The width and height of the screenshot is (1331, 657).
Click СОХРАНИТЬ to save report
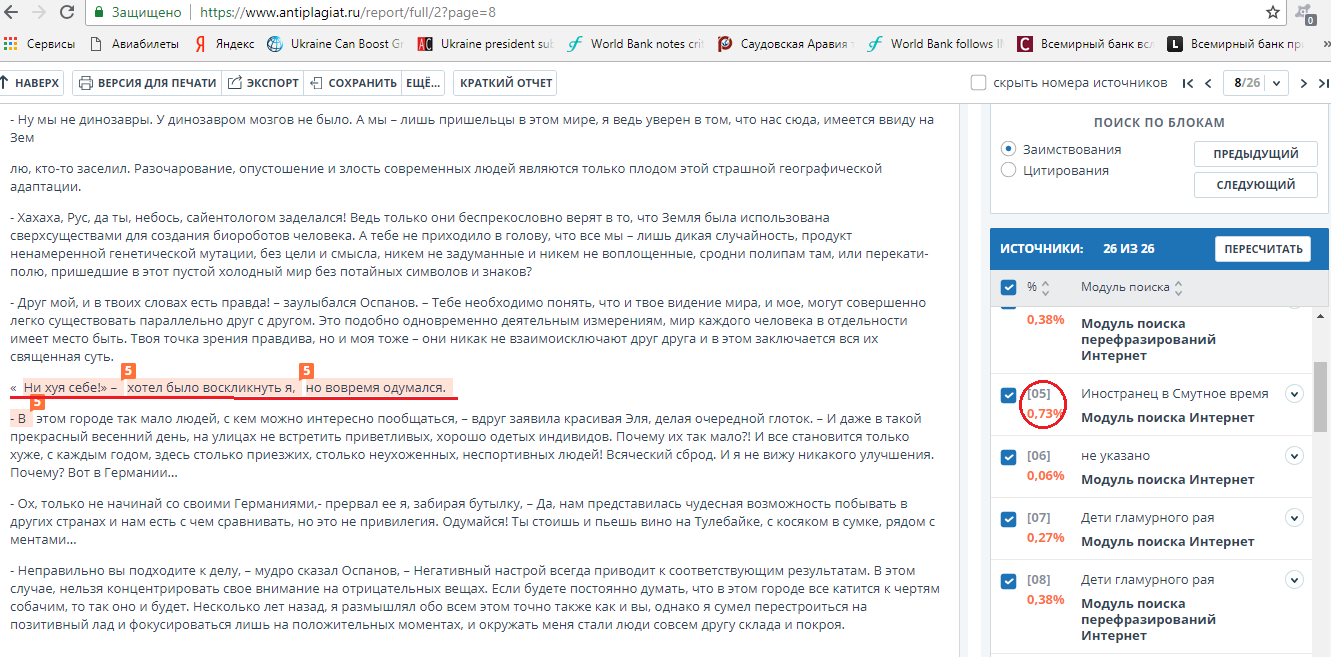pyautogui.click(x=353, y=83)
